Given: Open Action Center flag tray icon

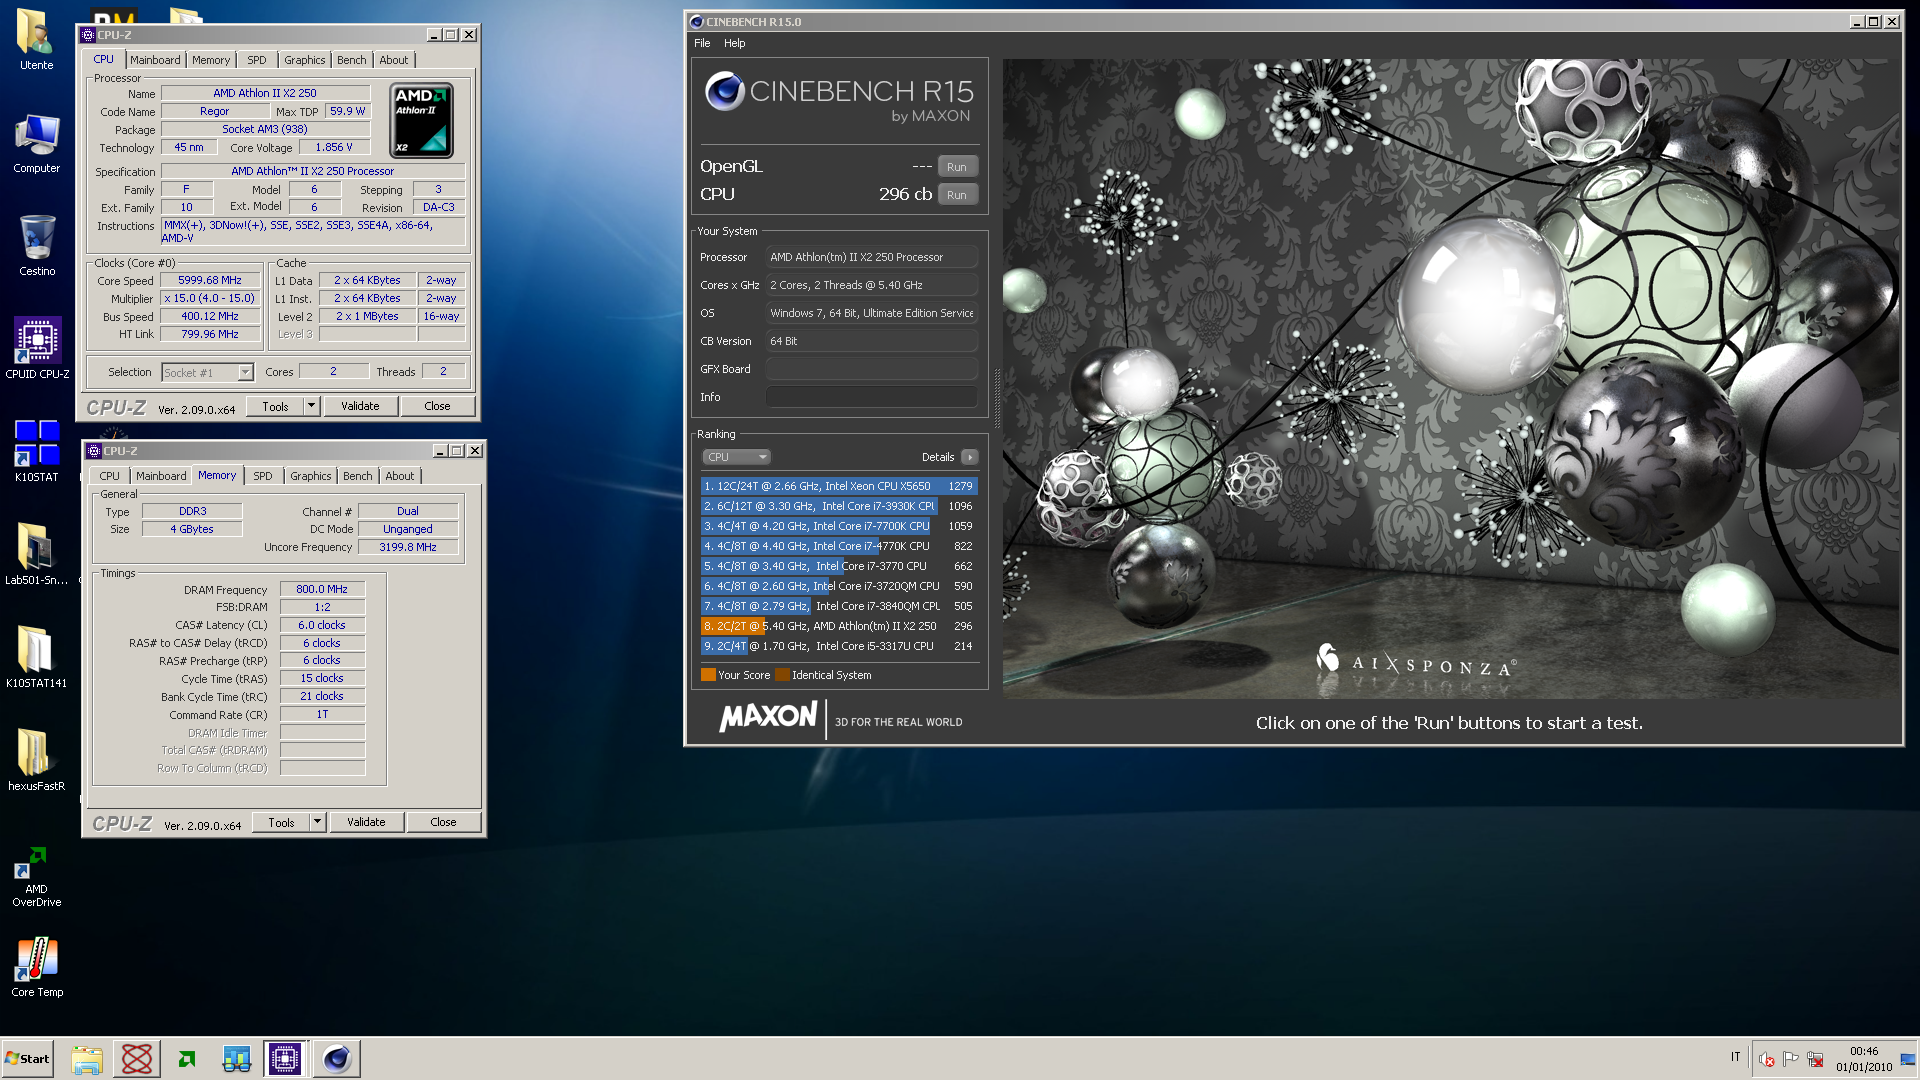Looking at the screenshot, I should click(x=1791, y=1059).
